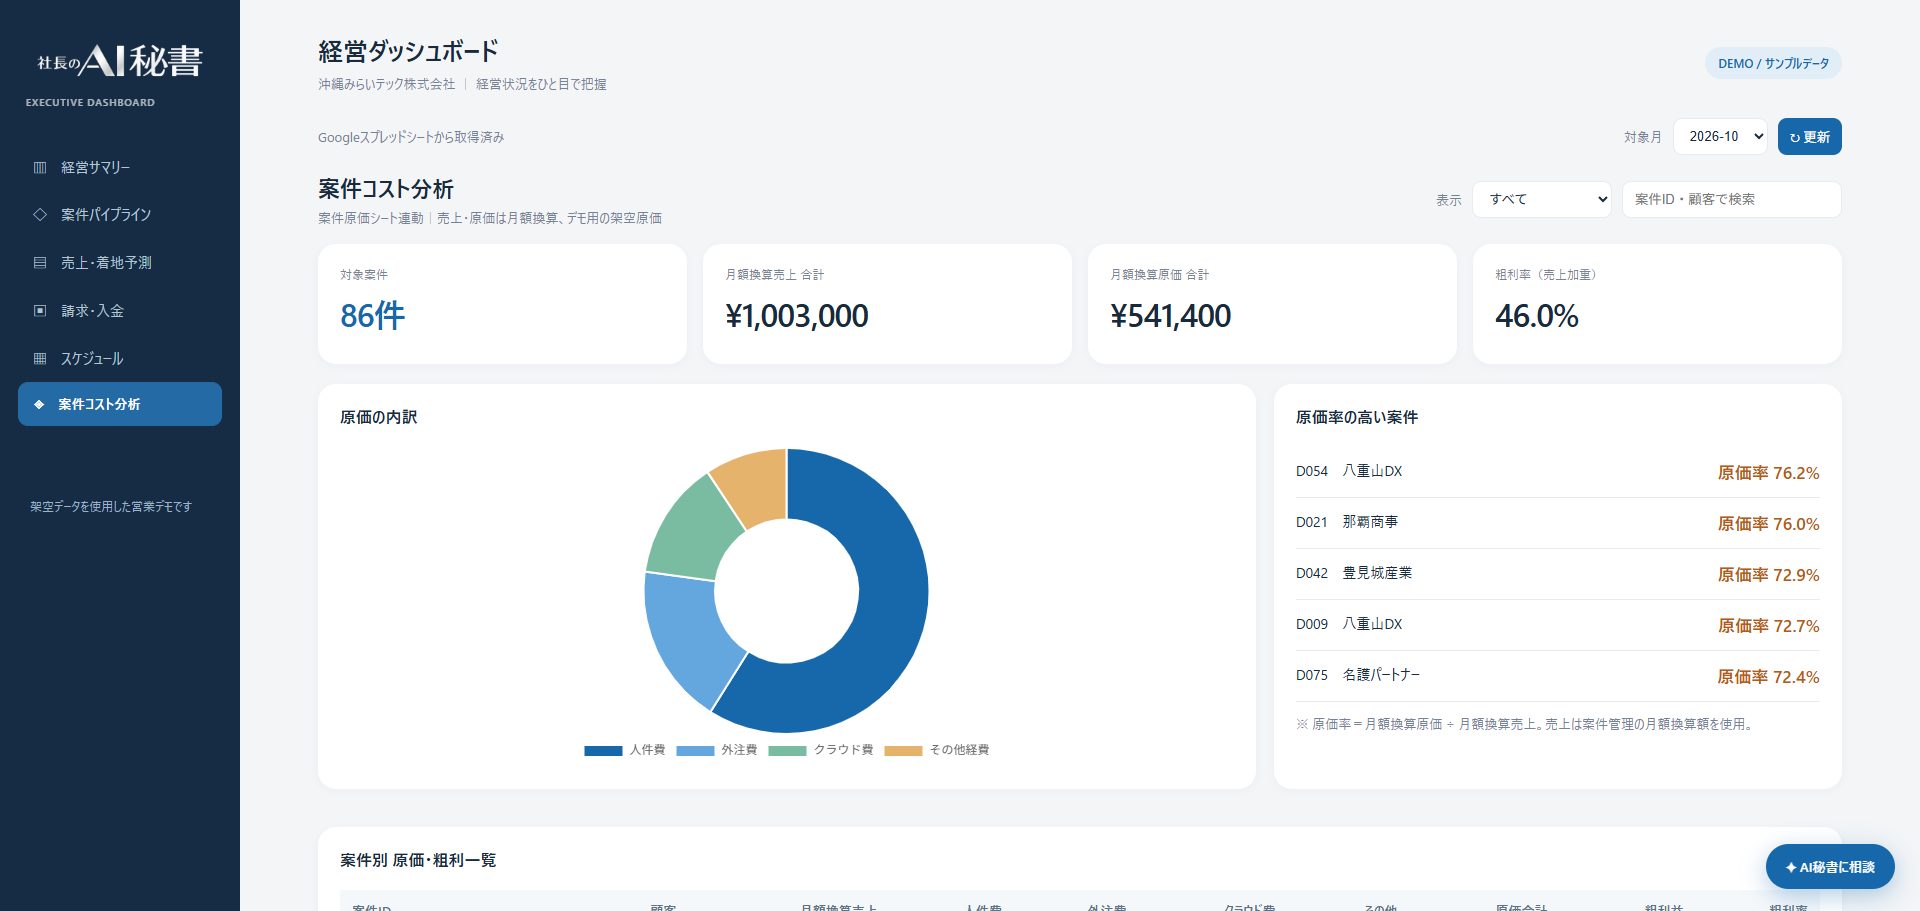Click the 案件別 原価・粗利一覧 heading
Viewport: 1920px width, 911px height.
(x=418, y=860)
